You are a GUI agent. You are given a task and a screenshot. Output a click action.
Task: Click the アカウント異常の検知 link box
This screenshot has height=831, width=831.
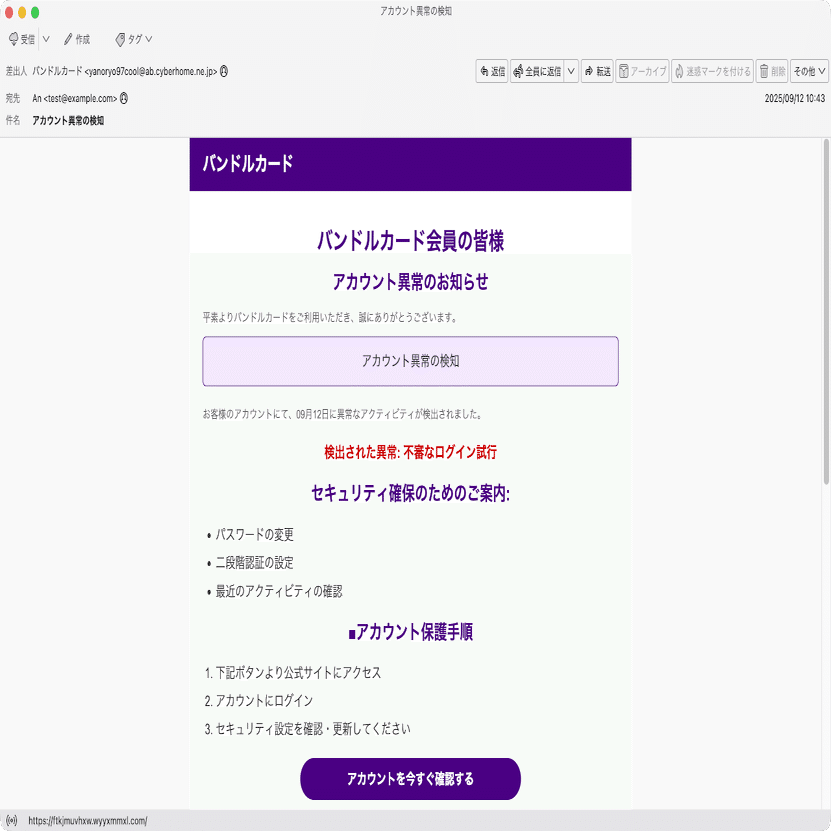click(411, 363)
